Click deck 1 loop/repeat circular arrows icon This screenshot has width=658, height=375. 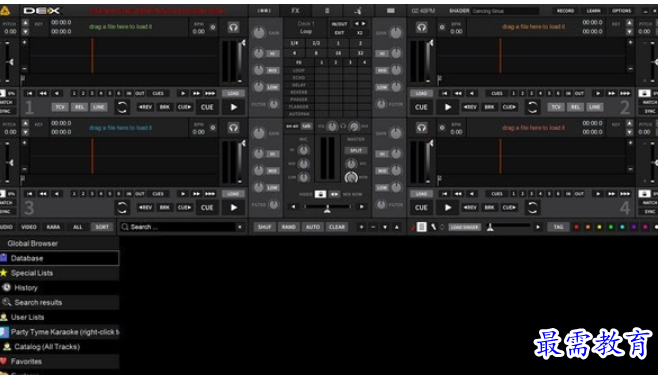point(122,107)
